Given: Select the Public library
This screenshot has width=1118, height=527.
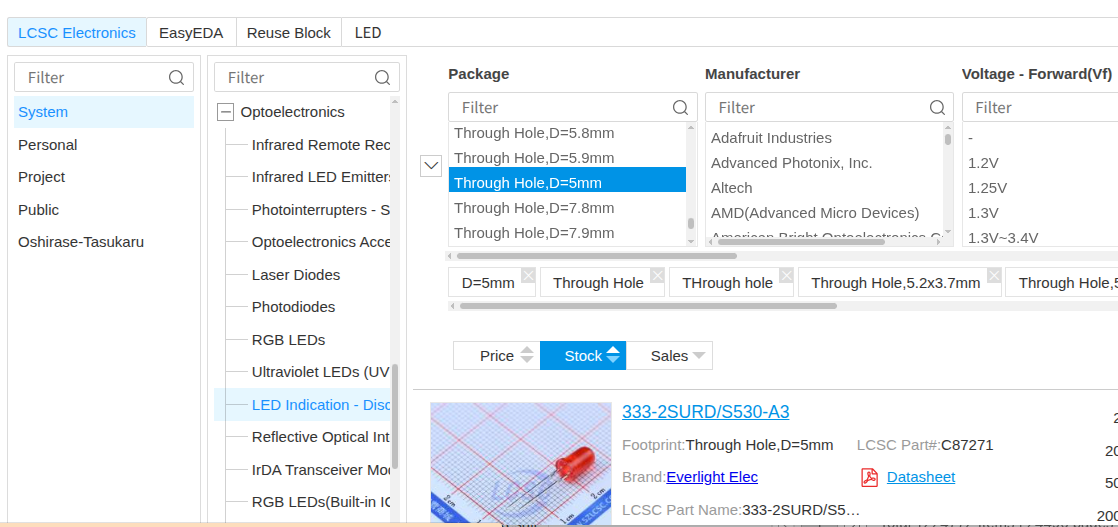Looking at the screenshot, I should pos(104,210).
